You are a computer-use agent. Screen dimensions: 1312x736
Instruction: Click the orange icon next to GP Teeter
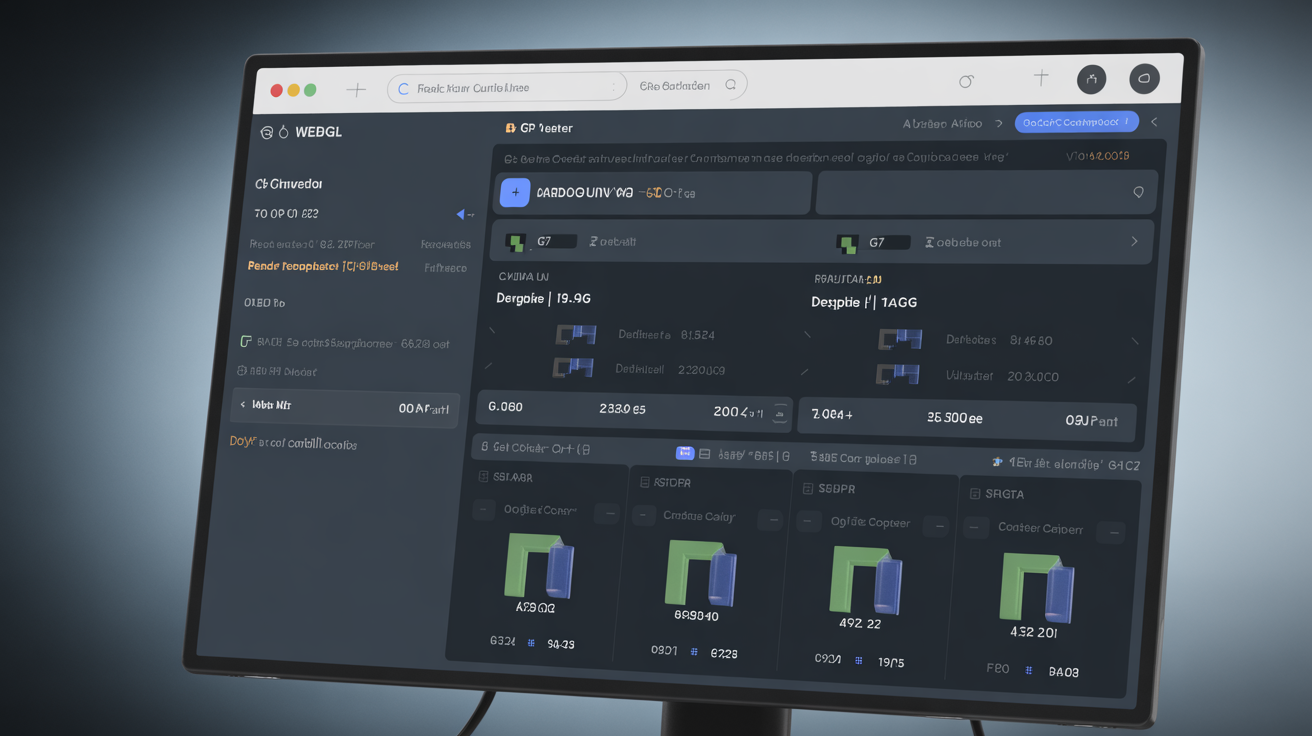point(511,128)
